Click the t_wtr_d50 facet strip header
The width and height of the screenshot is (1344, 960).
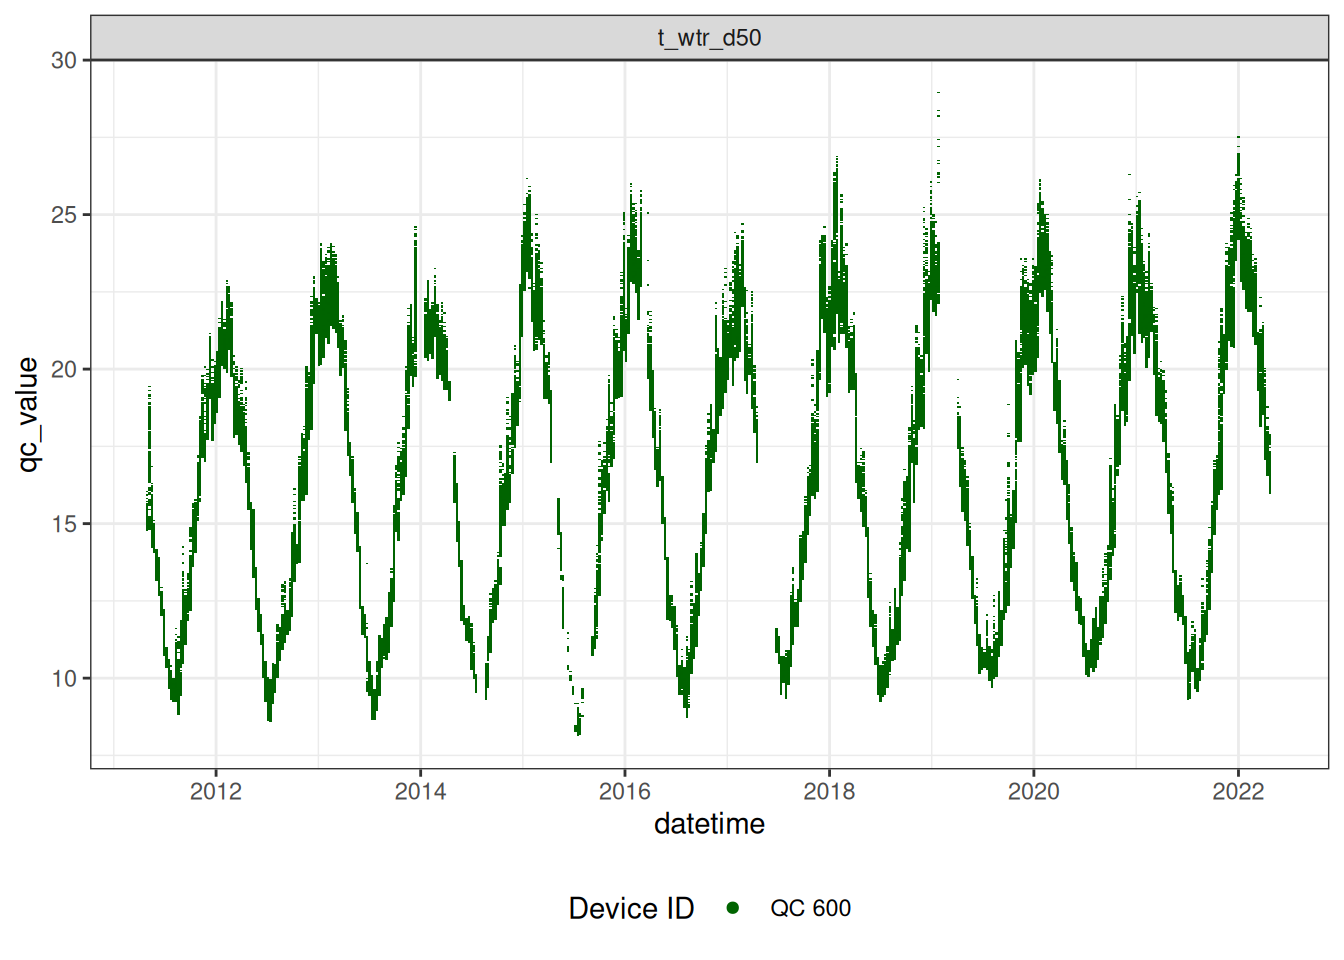(x=709, y=38)
